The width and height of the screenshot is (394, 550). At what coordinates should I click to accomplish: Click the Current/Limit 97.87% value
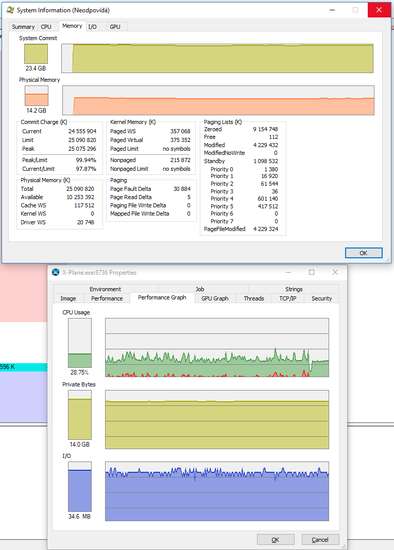(86, 169)
